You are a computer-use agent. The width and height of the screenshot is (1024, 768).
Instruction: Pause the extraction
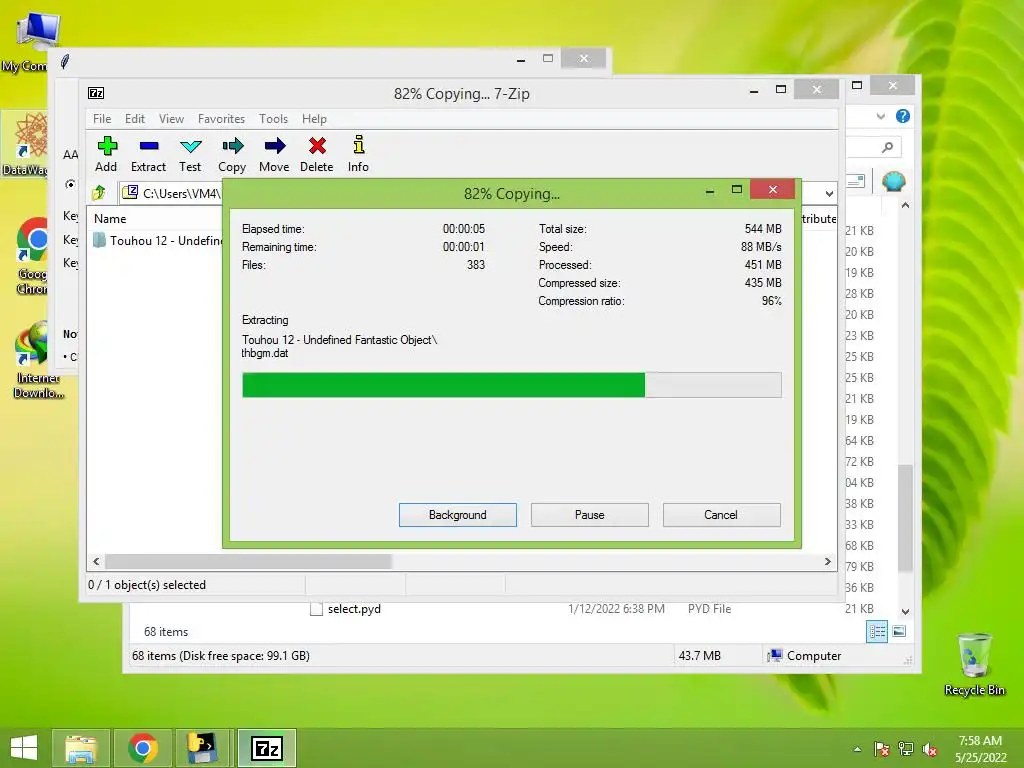tap(590, 515)
